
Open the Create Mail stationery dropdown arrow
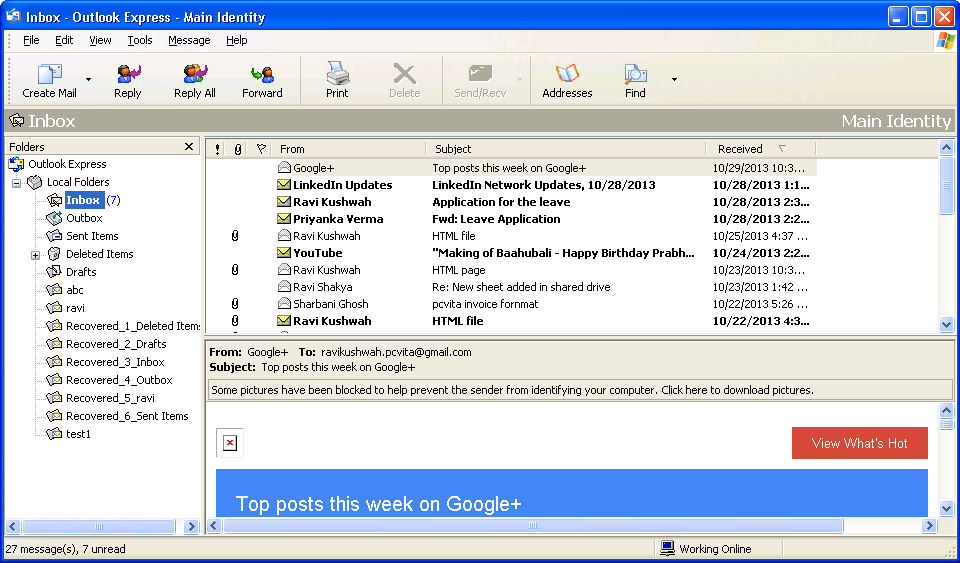point(88,80)
